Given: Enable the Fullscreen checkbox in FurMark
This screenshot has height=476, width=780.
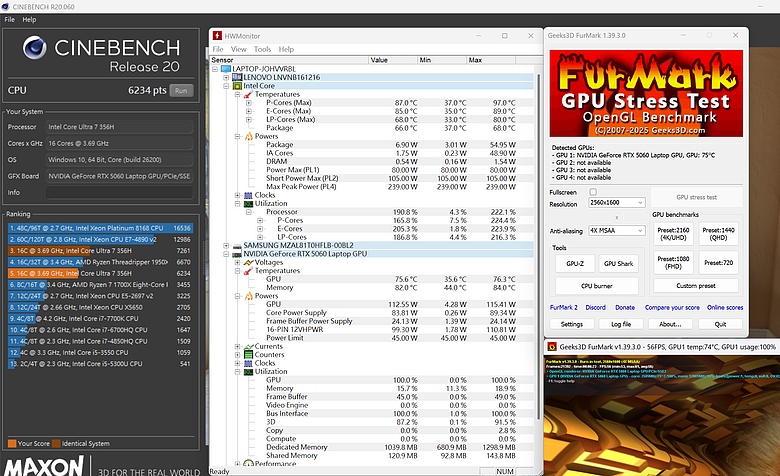Looking at the screenshot, I should [x=592, y=192].
